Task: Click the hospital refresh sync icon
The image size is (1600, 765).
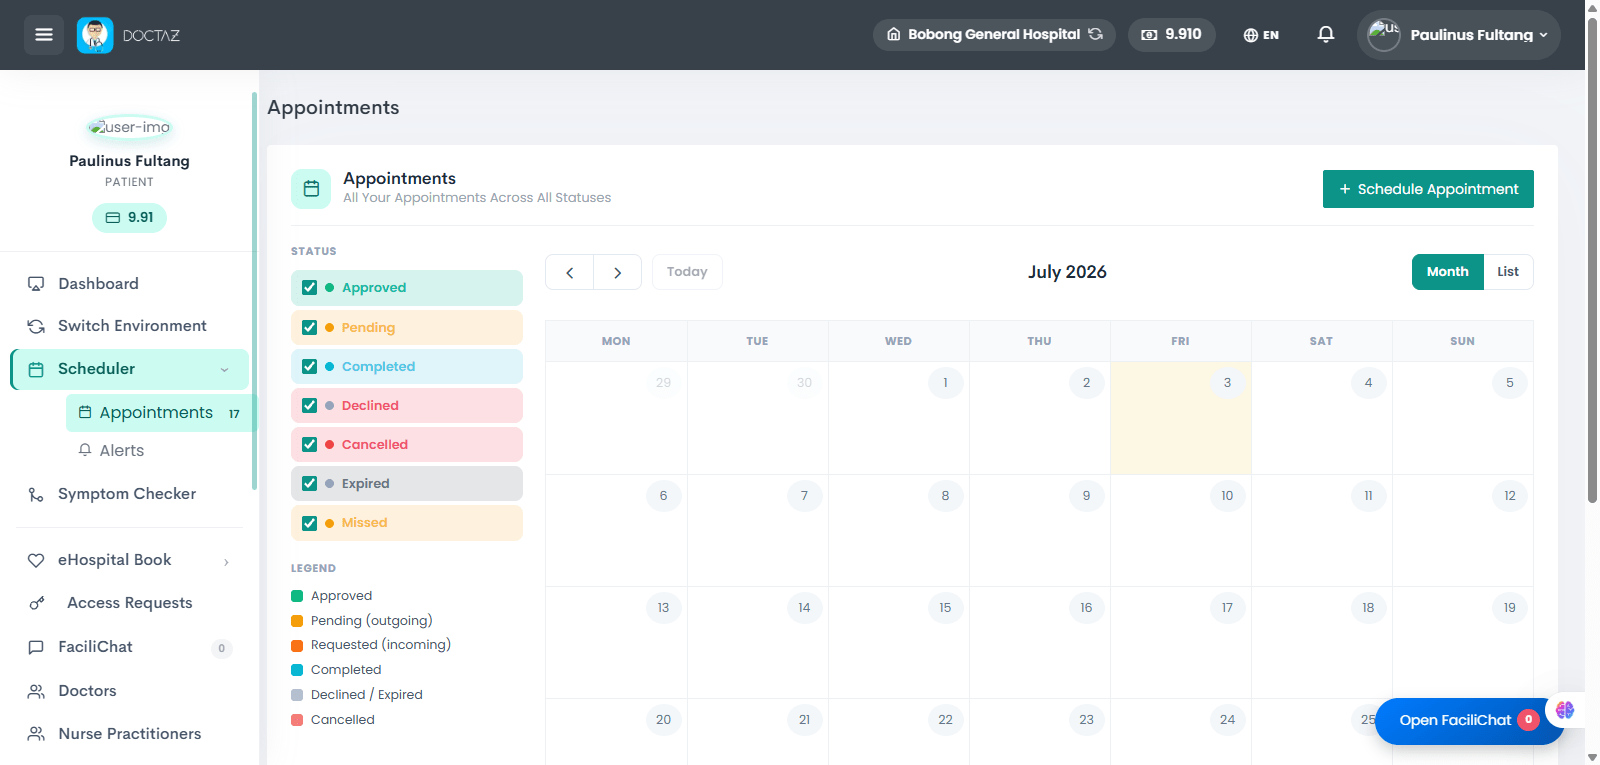Action: tap(1096, 34)
